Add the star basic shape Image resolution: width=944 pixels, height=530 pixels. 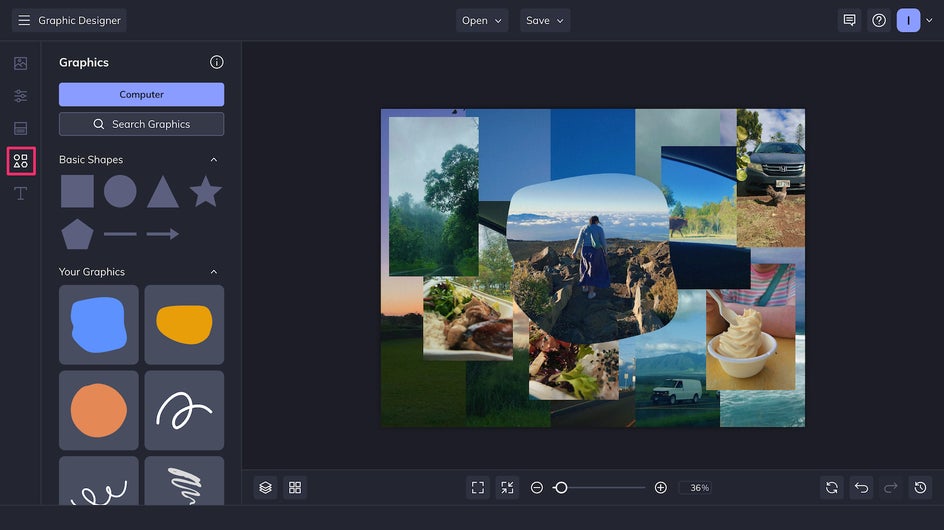pyautogui.click(x=205, y=192)
